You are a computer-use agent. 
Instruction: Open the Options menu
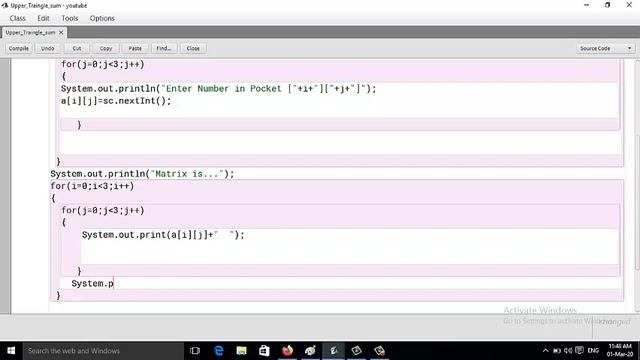coord(102,18)
